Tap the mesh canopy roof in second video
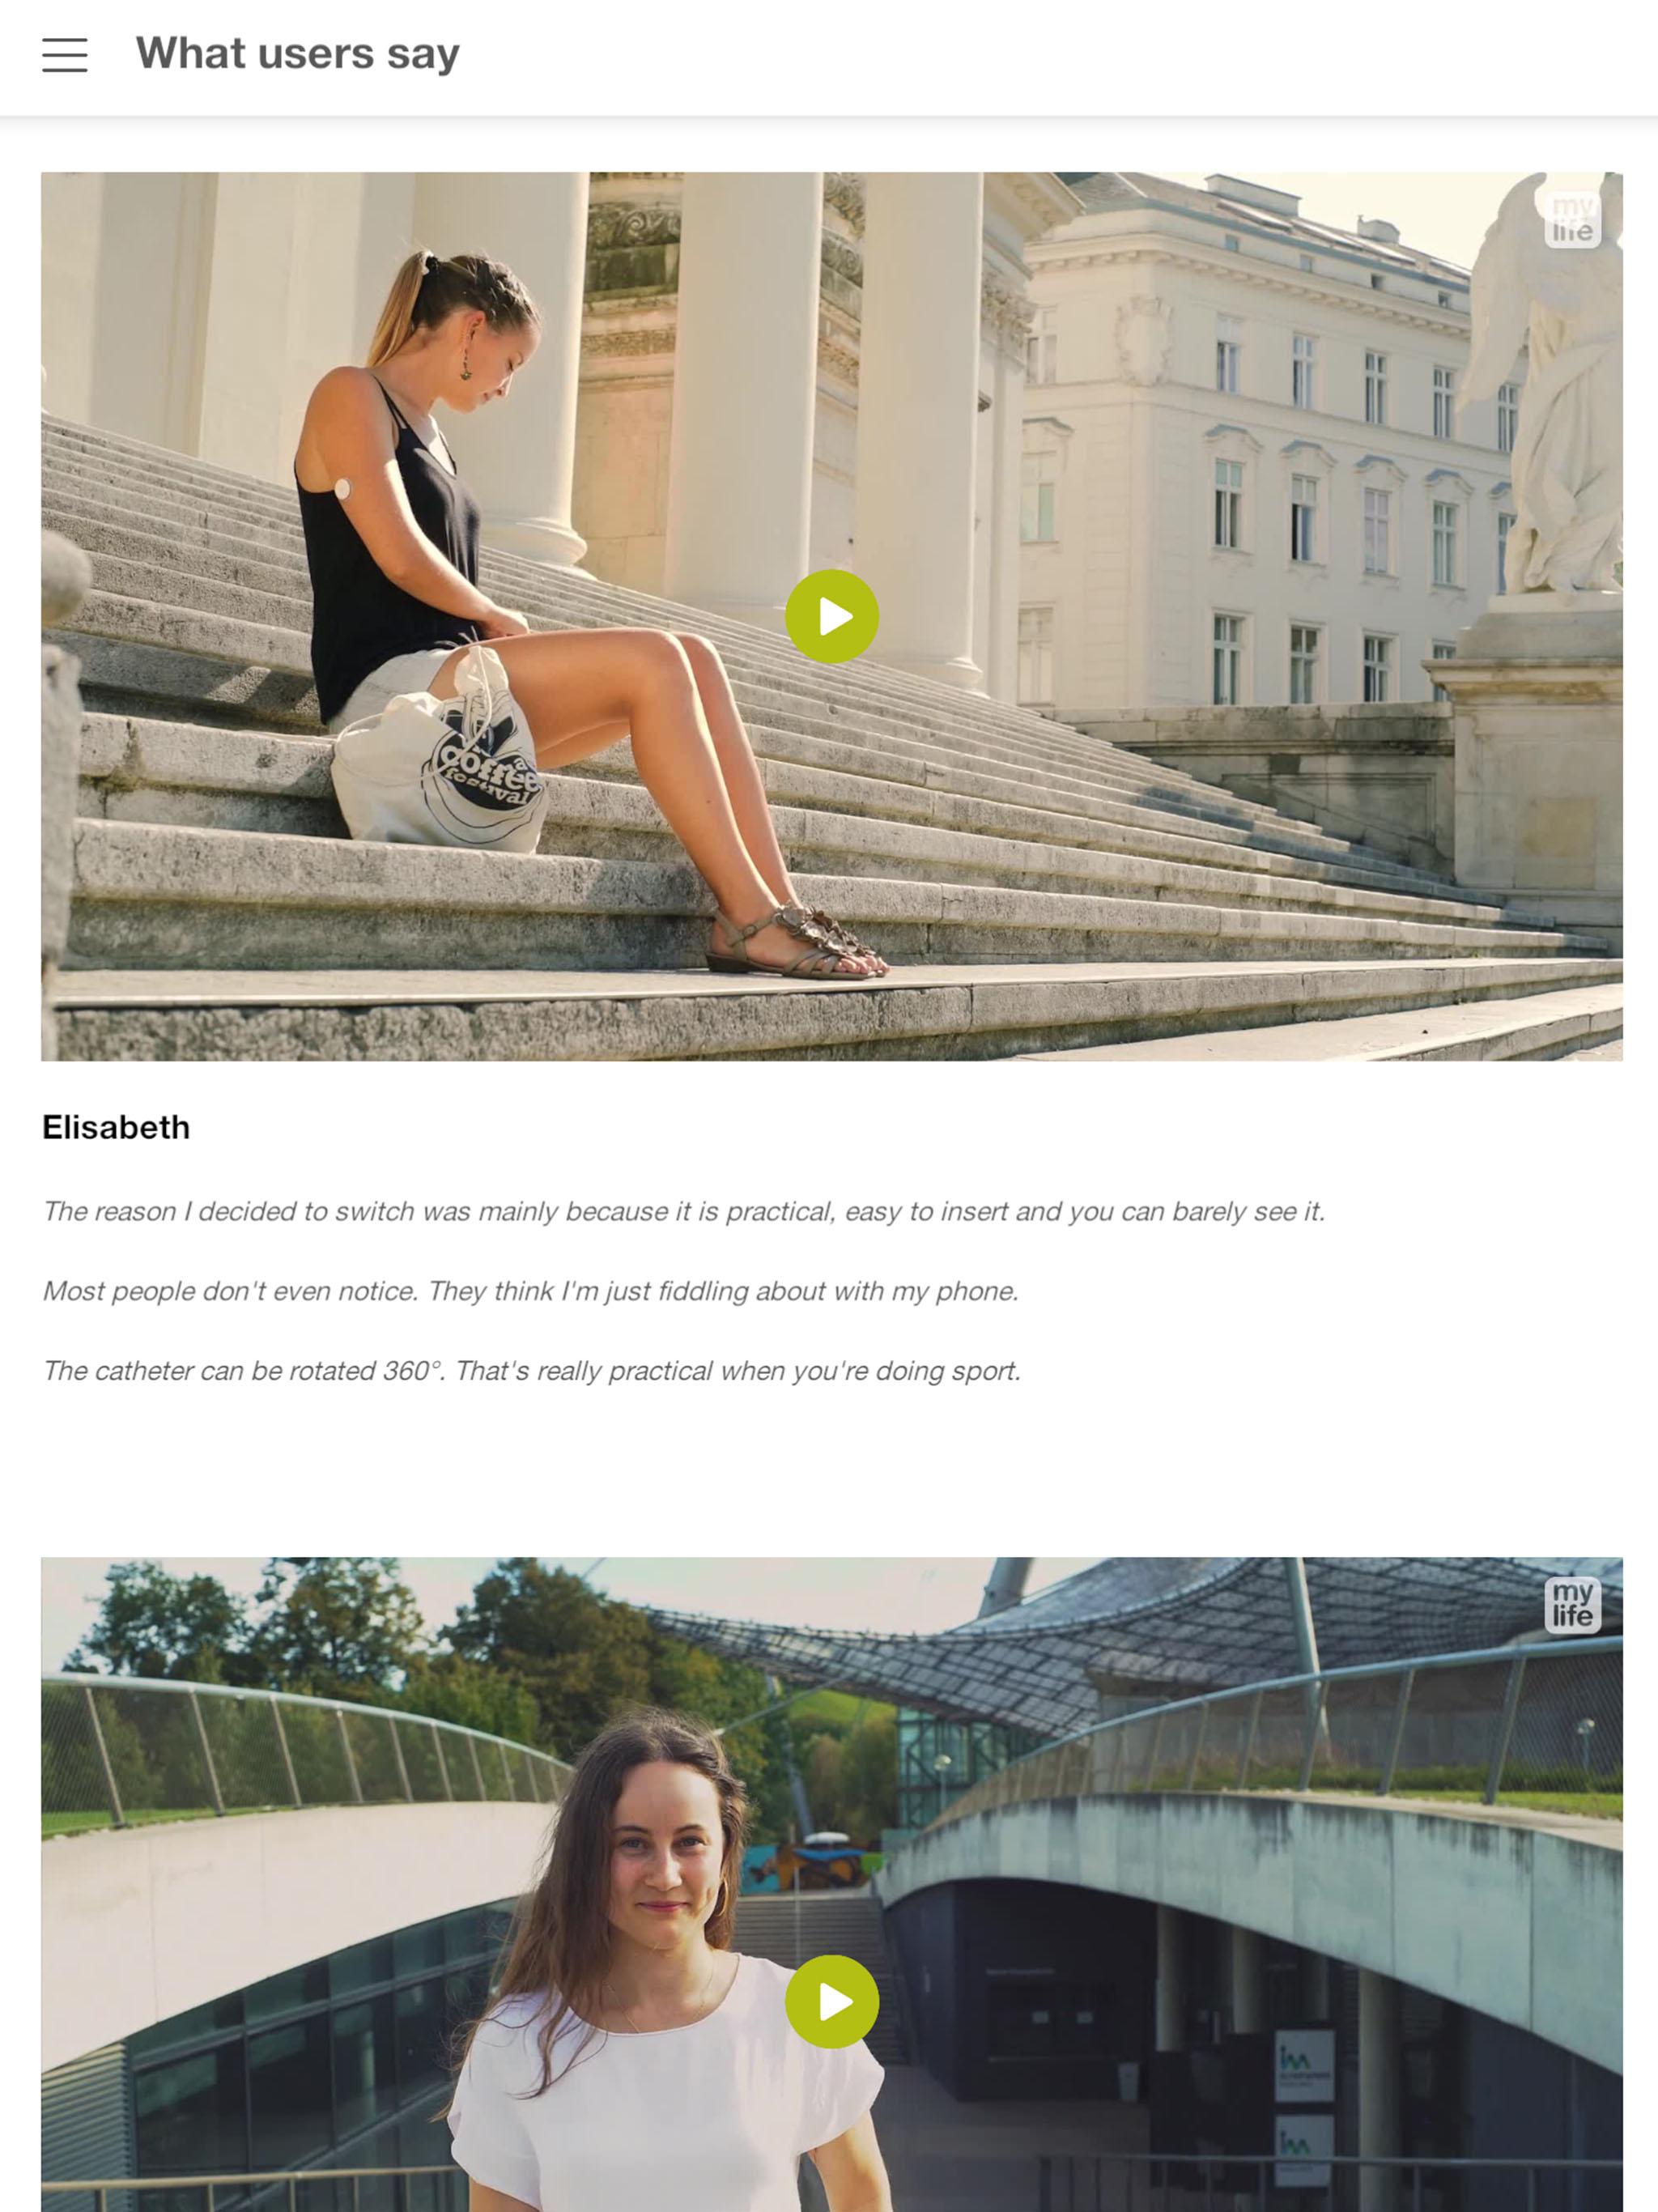 coord(1150,1640)
